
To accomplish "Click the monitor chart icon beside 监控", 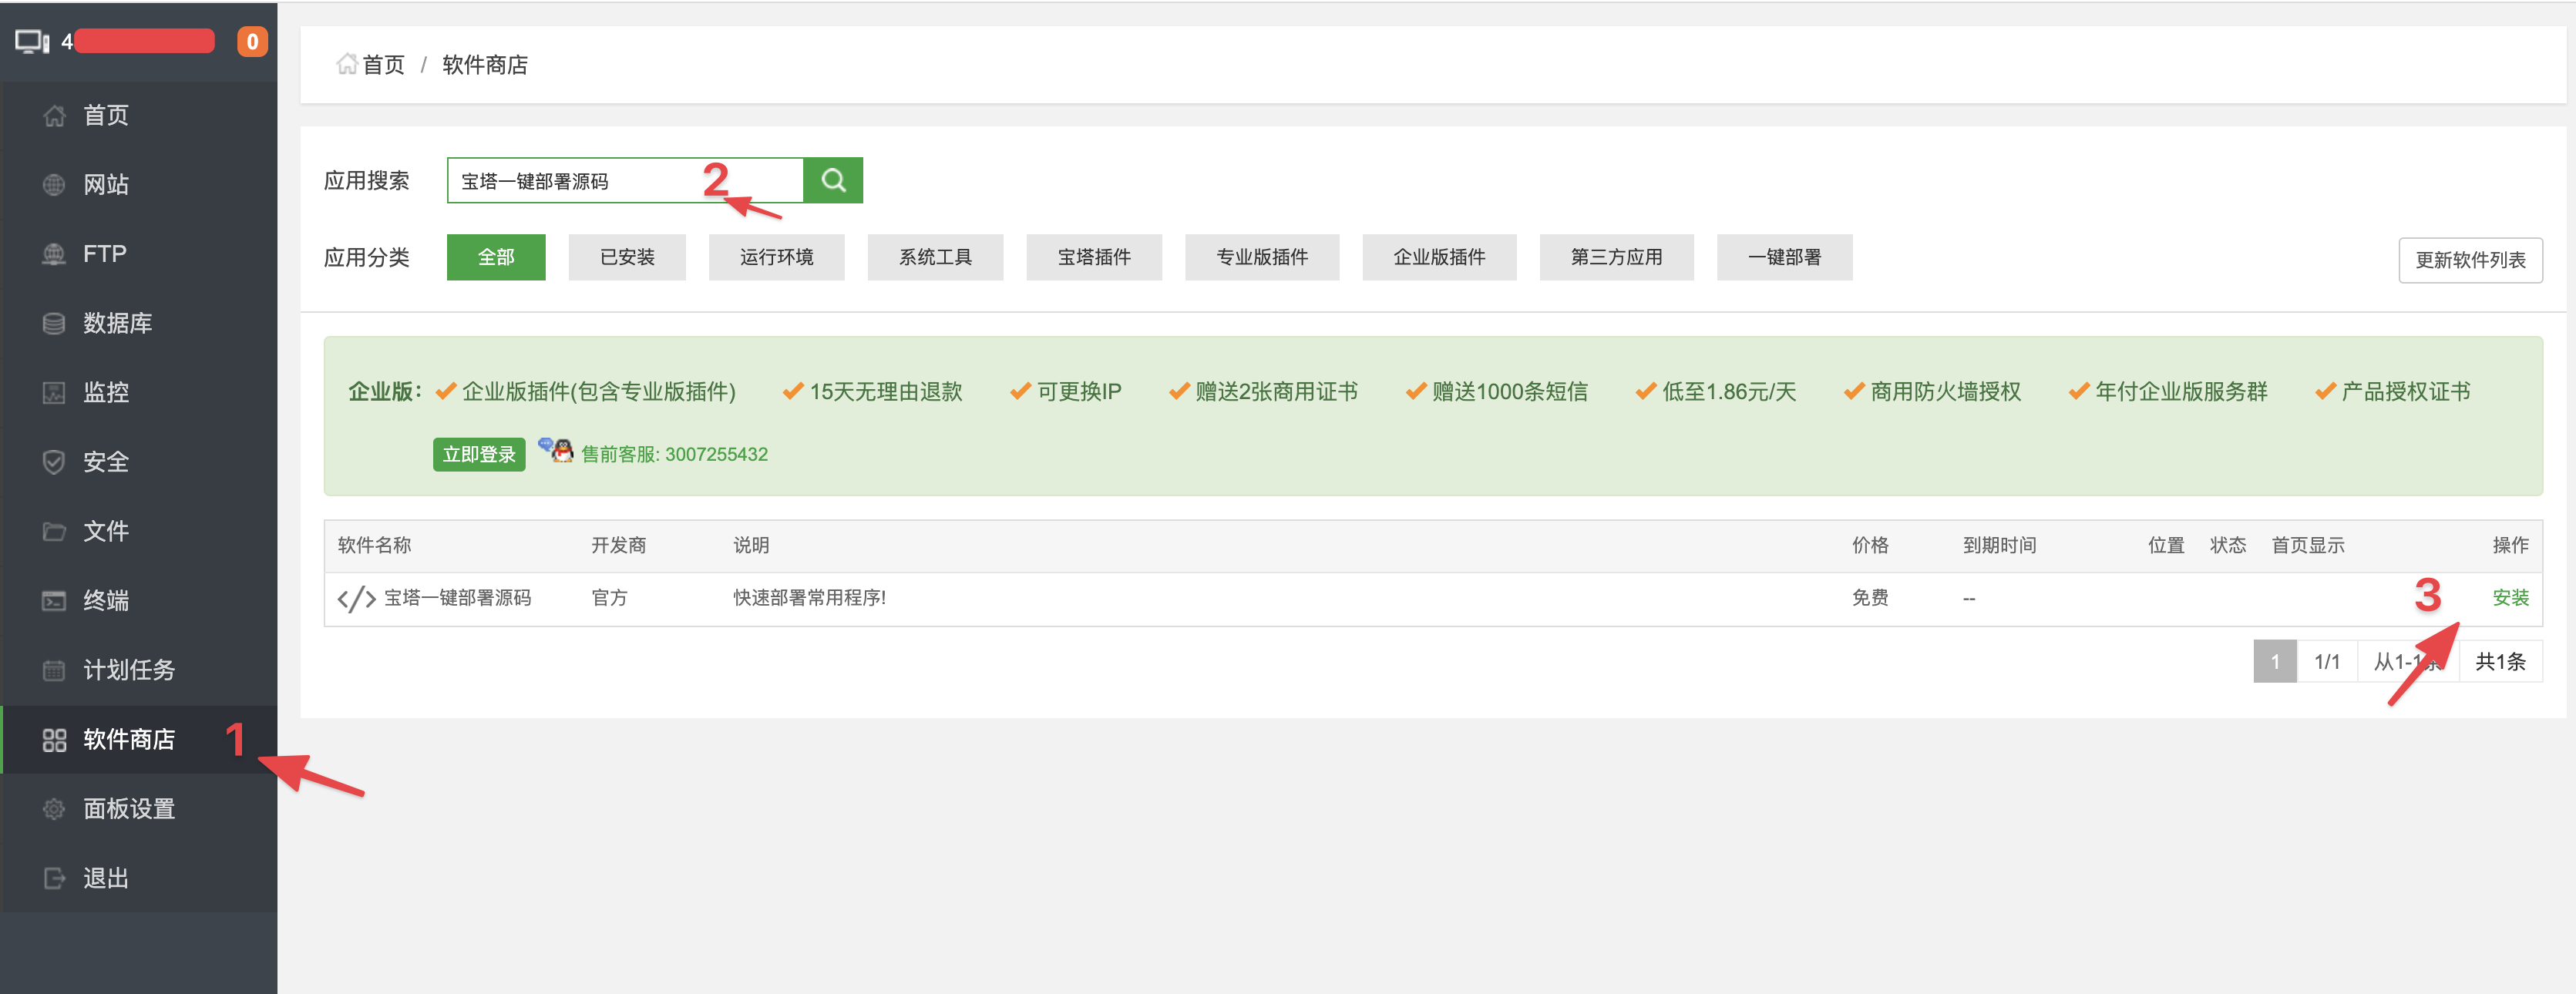I will (x=54, y=393).
